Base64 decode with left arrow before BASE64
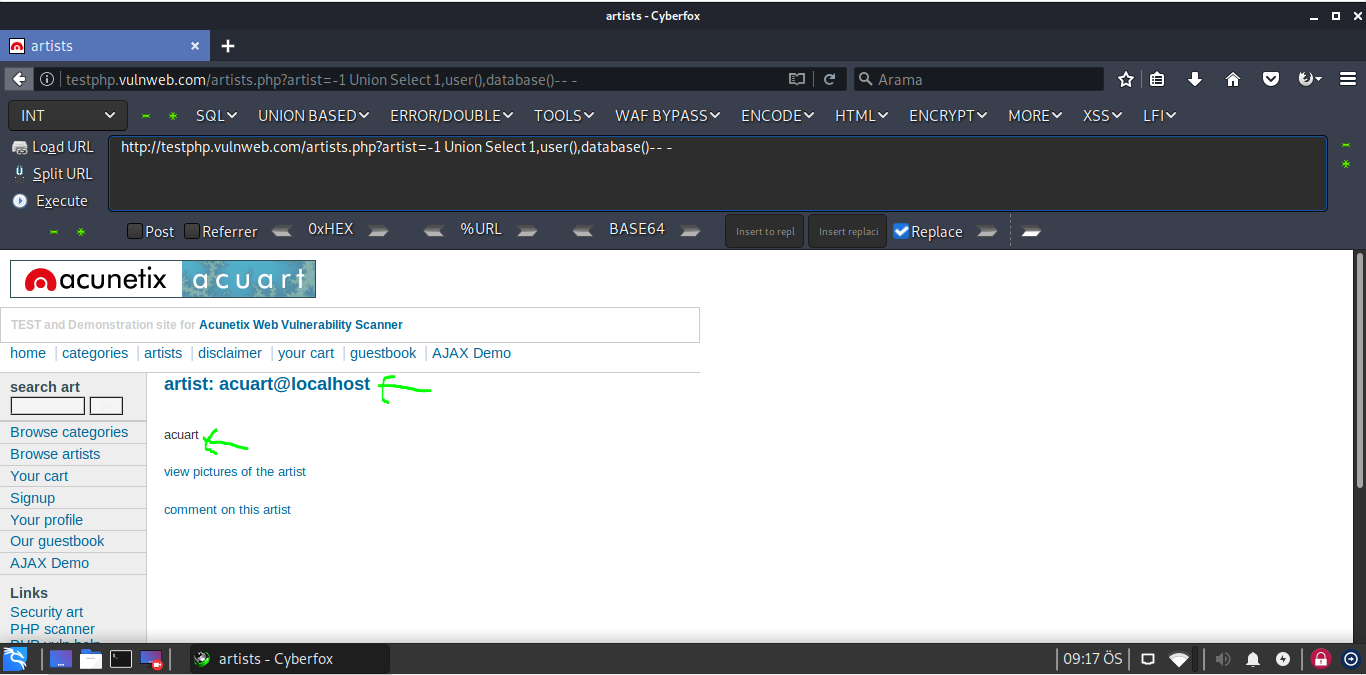This screenshot has width=1366, height=675. [584, 231]
